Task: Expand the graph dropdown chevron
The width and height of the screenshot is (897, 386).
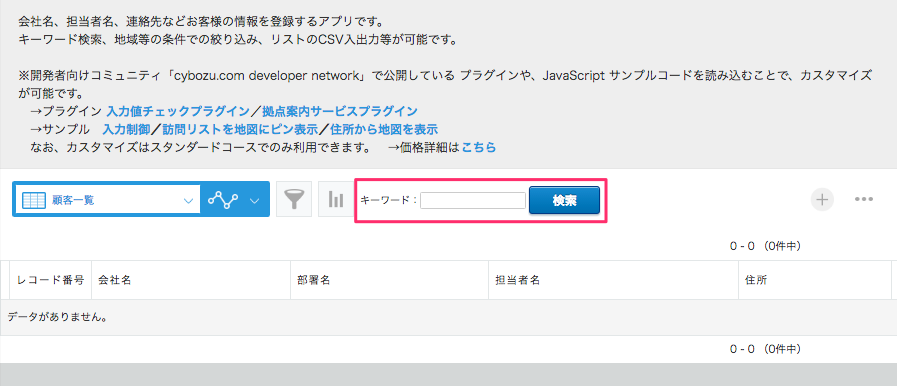Action: point(255,201)
